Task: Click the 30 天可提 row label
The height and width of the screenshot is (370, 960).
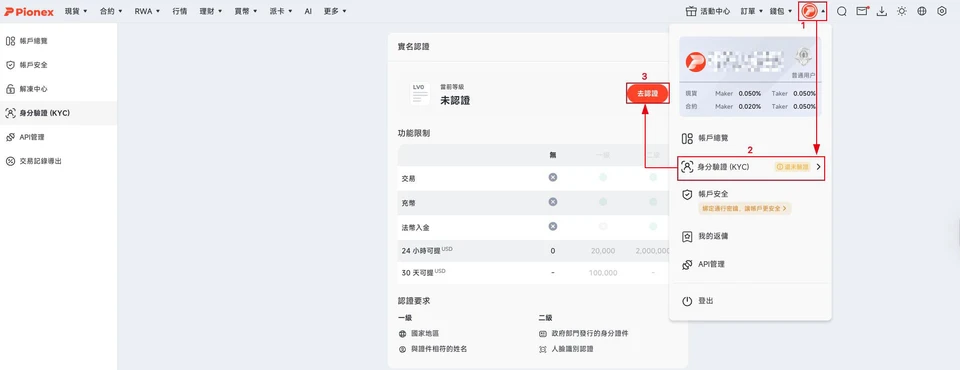Action: pos(424,273)
